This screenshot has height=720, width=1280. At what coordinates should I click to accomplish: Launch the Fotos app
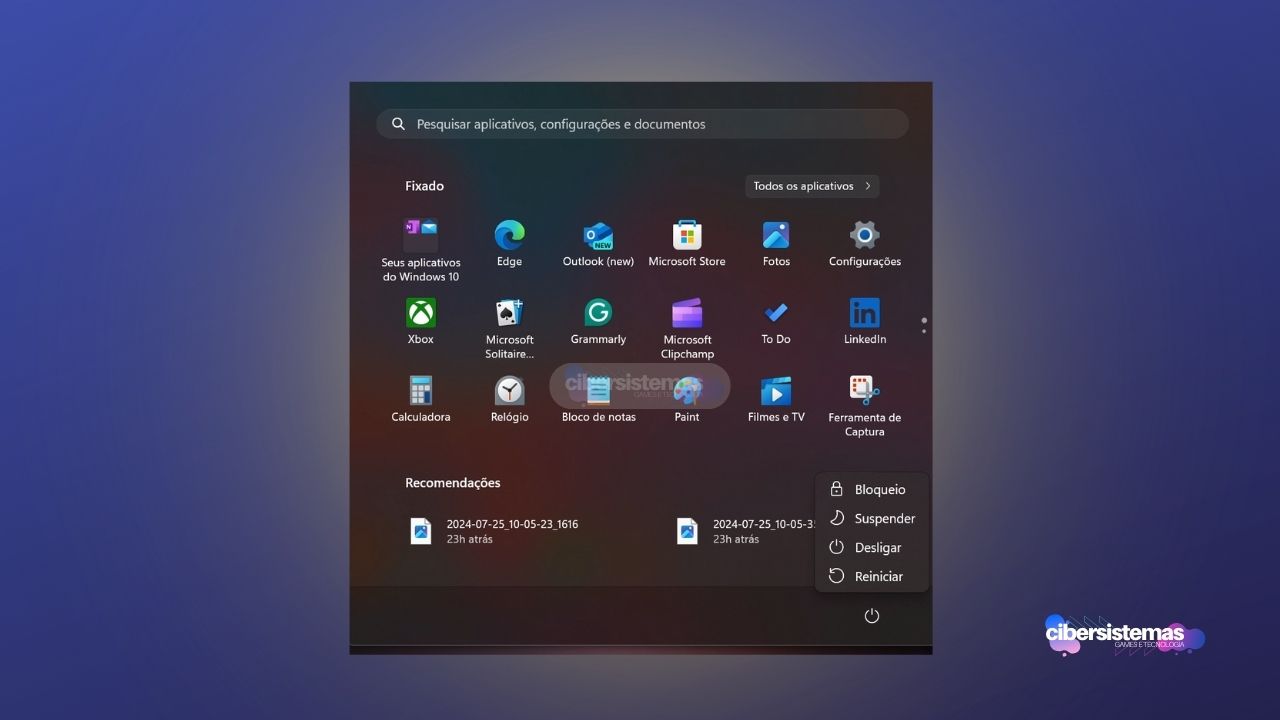pos(776,244)
